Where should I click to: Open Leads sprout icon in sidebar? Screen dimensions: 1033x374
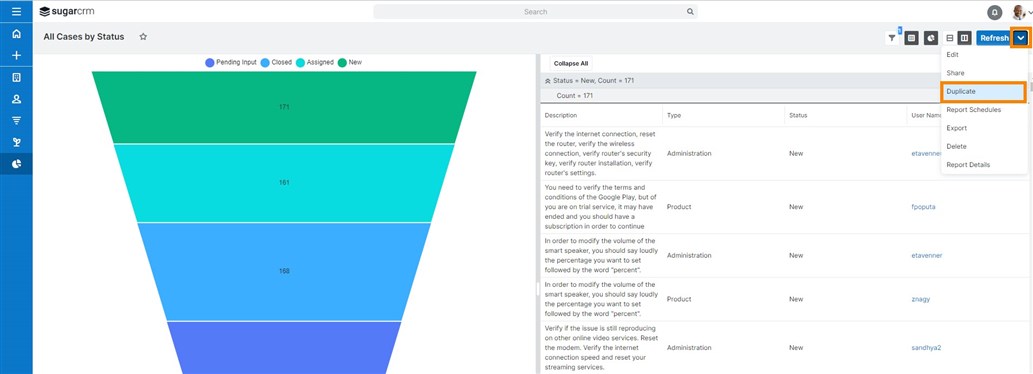point(16,142)
